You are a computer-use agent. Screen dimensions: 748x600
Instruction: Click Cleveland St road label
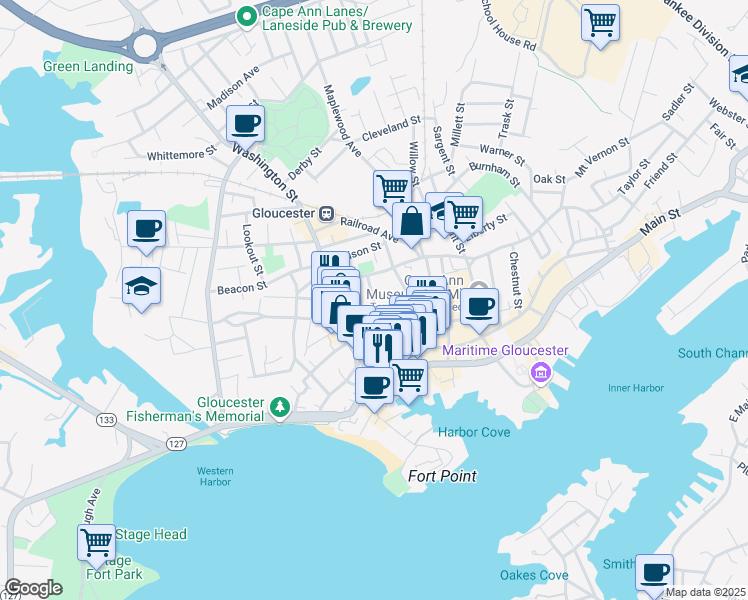tap(391, 128)
